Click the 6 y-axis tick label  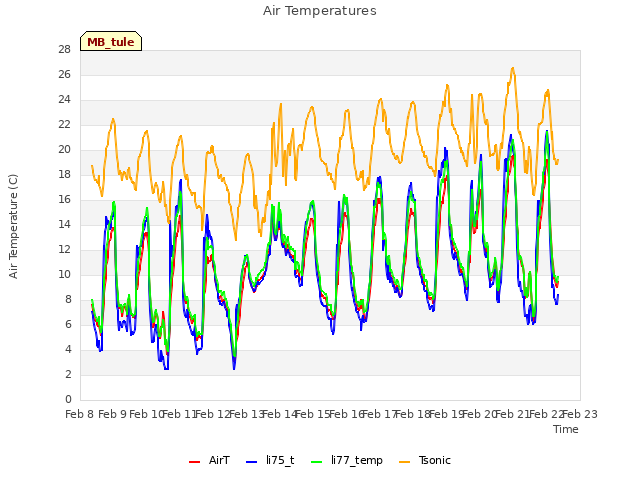point(68,324)
